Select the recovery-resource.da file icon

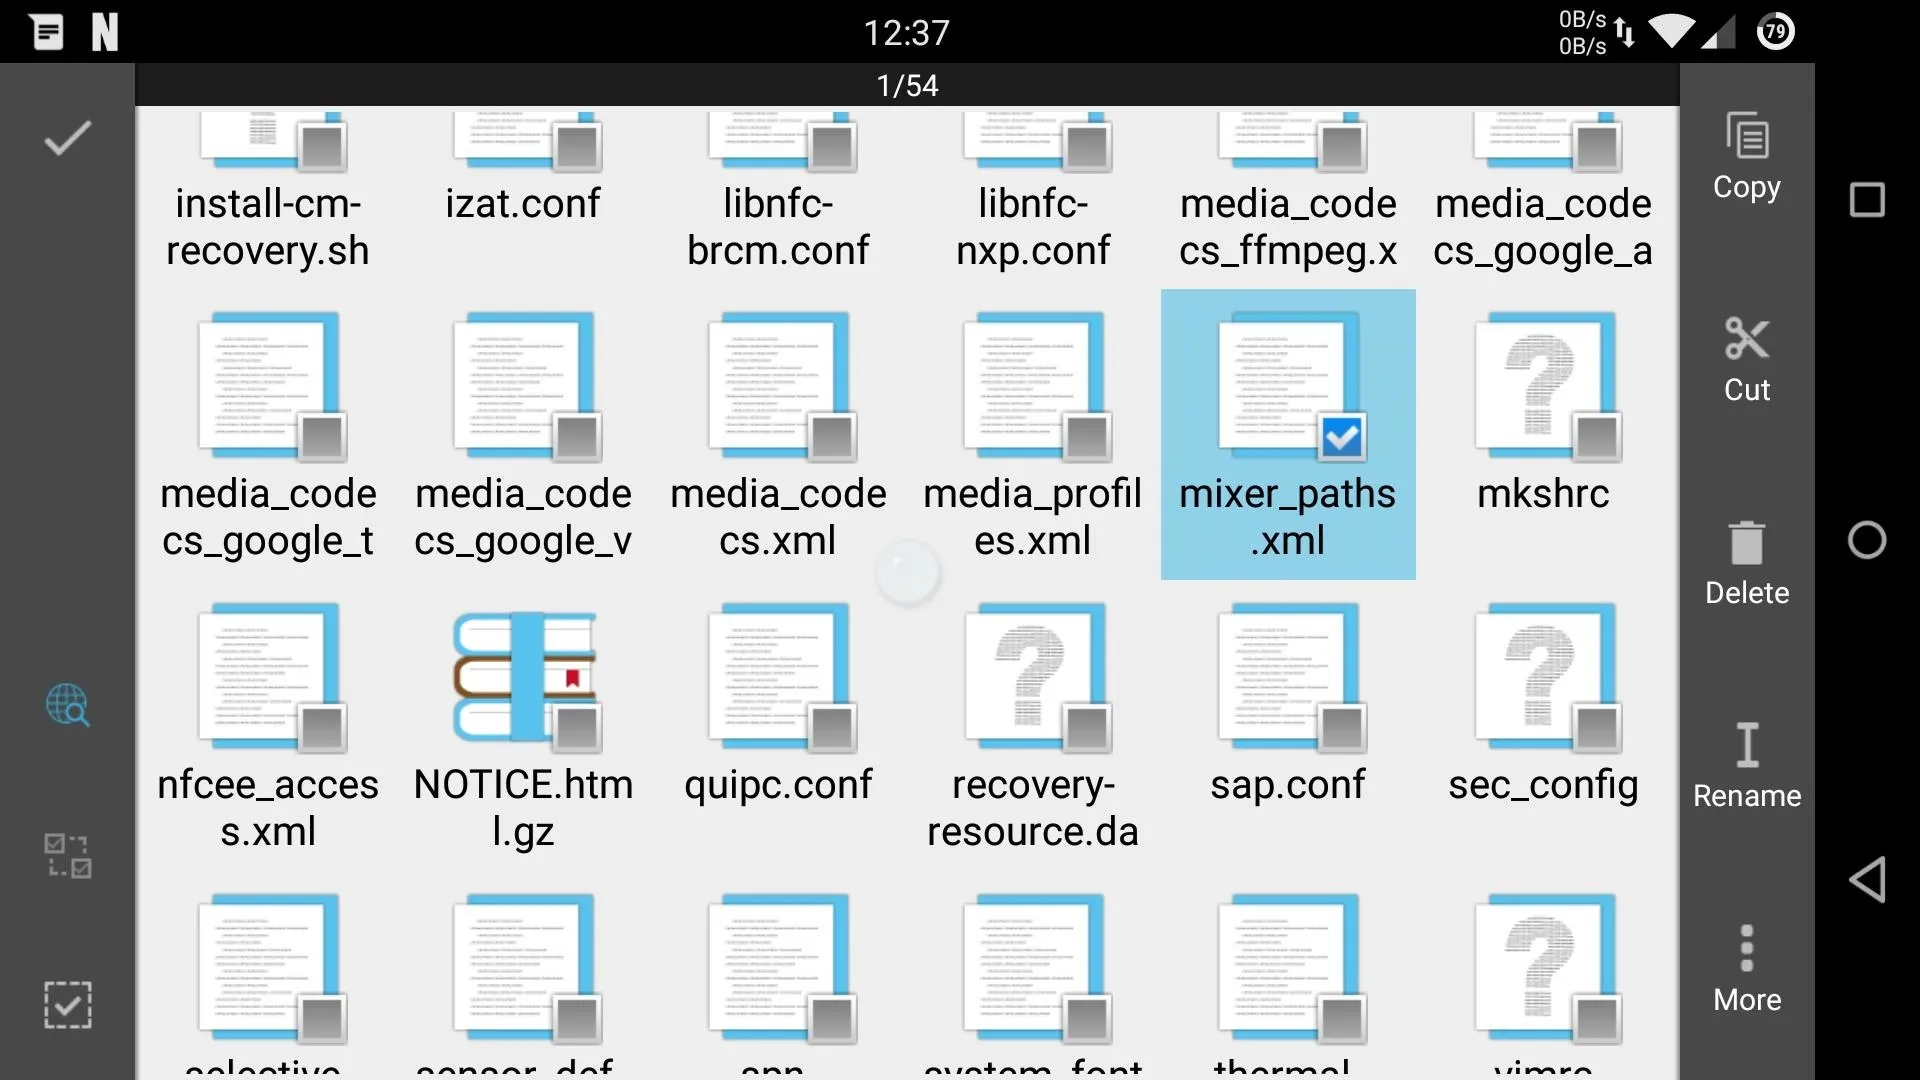coord(1035,676)
